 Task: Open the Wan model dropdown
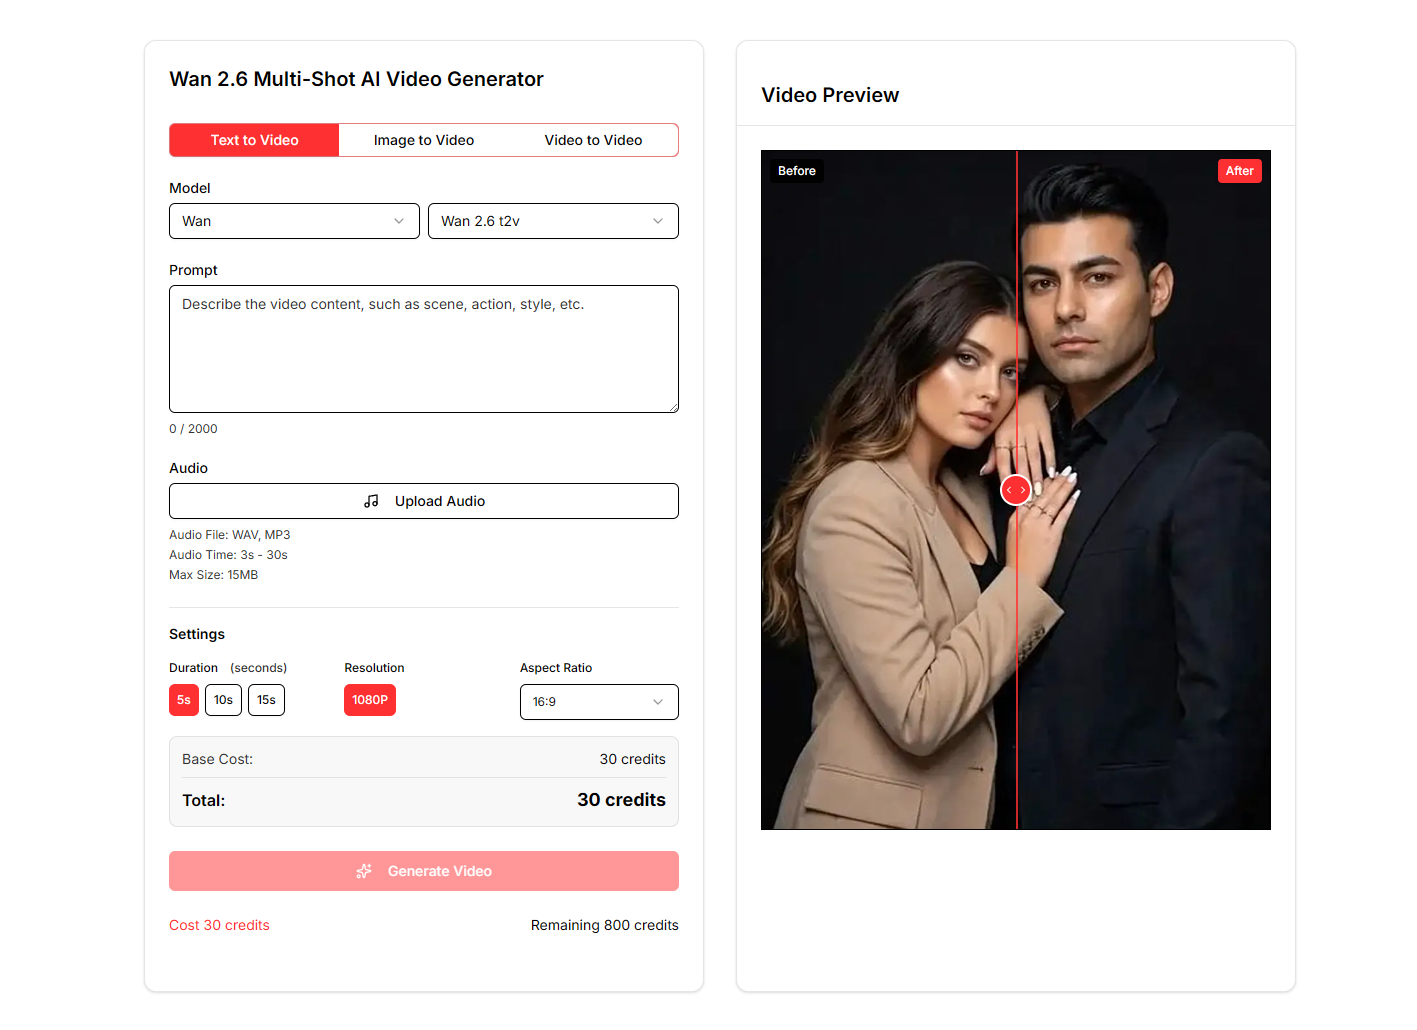(294, 221)
